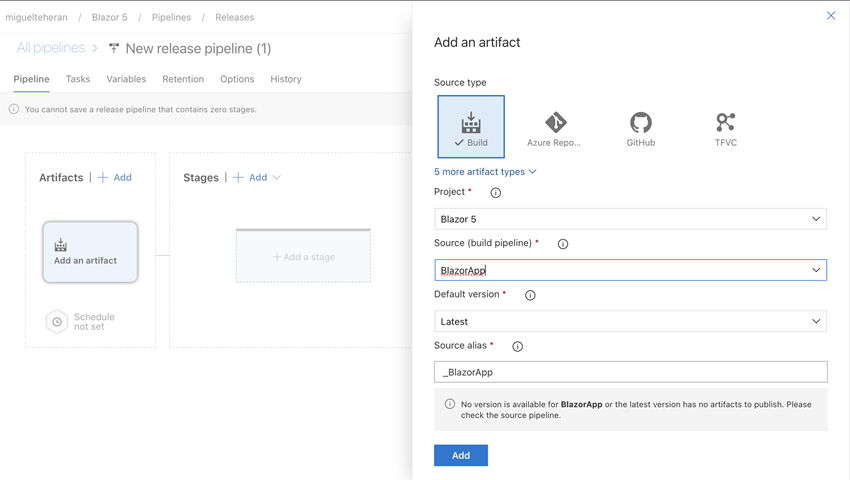This screenshot has width=850, height=480.
Task: Click Add next to Artifacts
Action: (x=115, y=177)
